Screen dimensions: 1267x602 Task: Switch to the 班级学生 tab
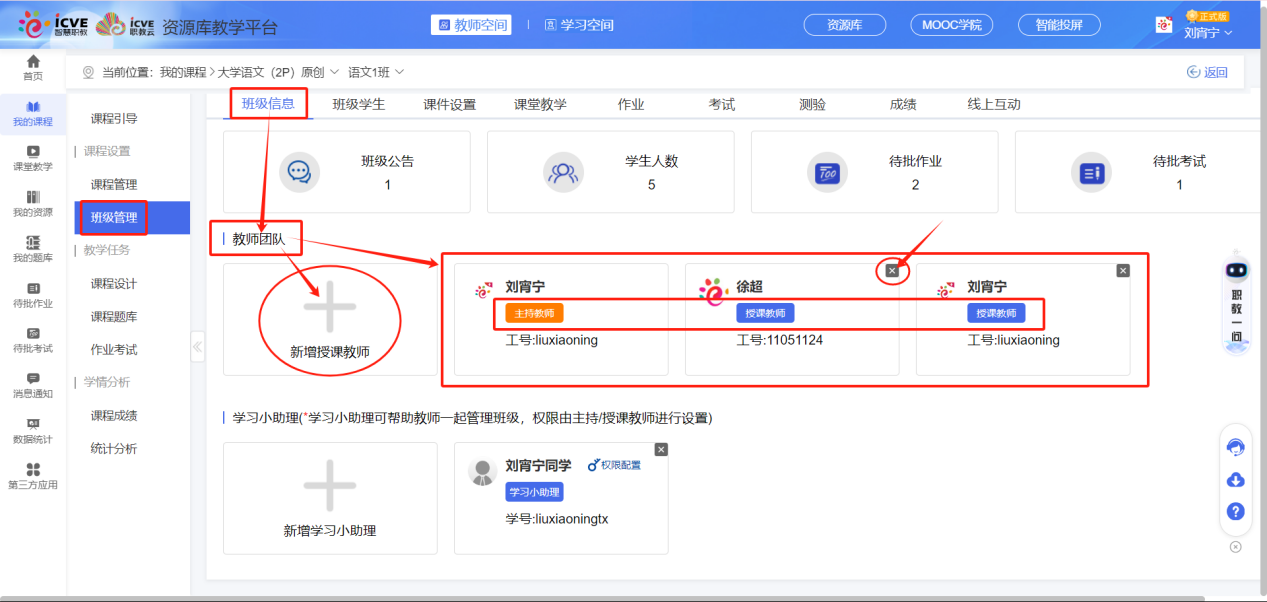pyautogui.click(x=358, y=103)
